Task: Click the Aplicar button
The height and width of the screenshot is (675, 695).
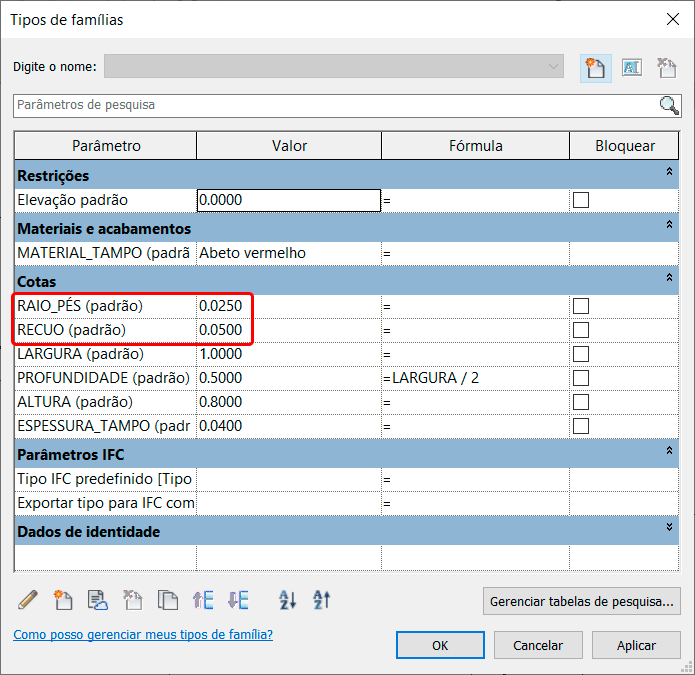Action: click(636, 645)
